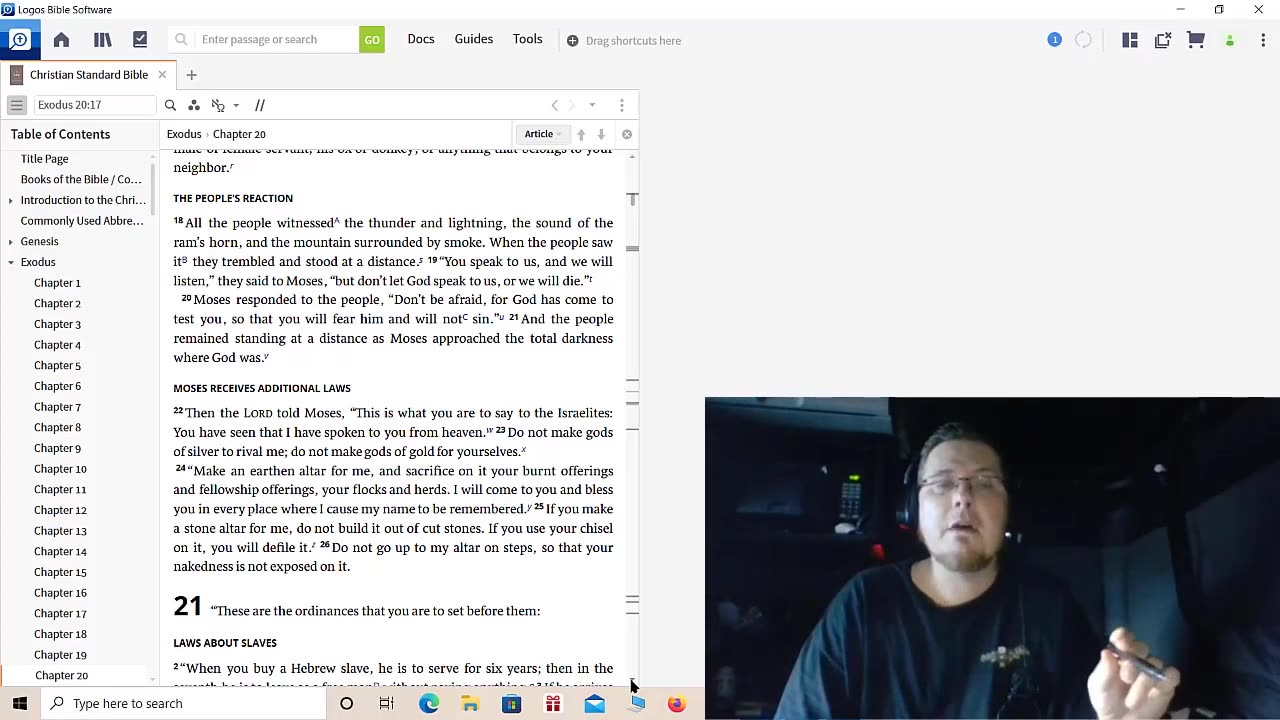Open the Tools menu
The height and width of the screenshot is (720, 1280).
[x=528, y=39]
